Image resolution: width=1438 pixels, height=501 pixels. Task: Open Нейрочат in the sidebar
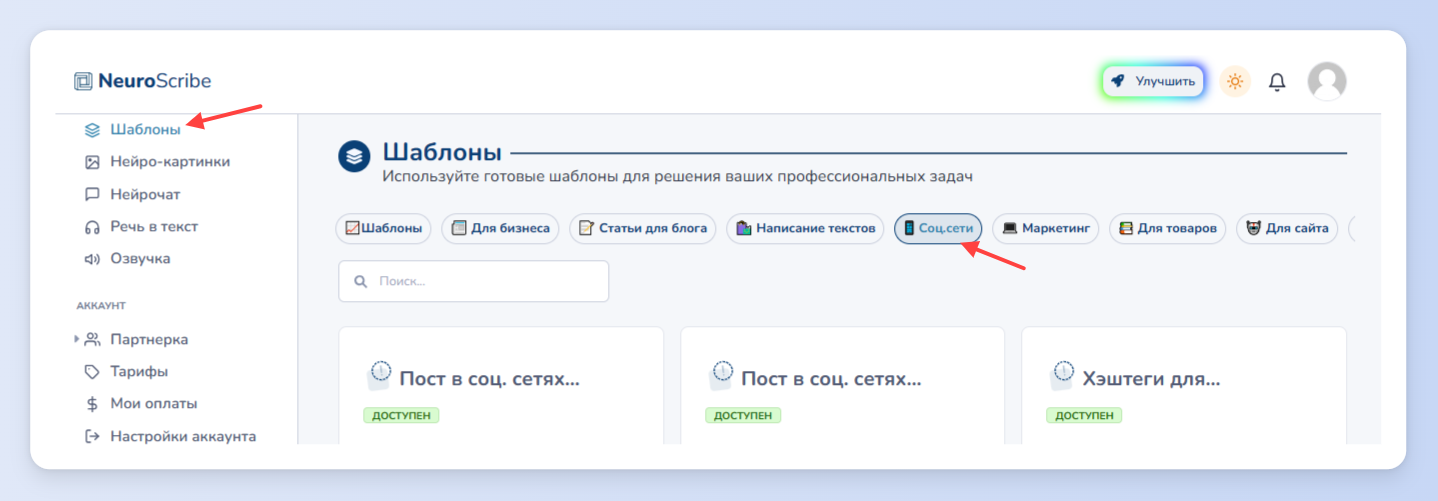click(145, 194)
